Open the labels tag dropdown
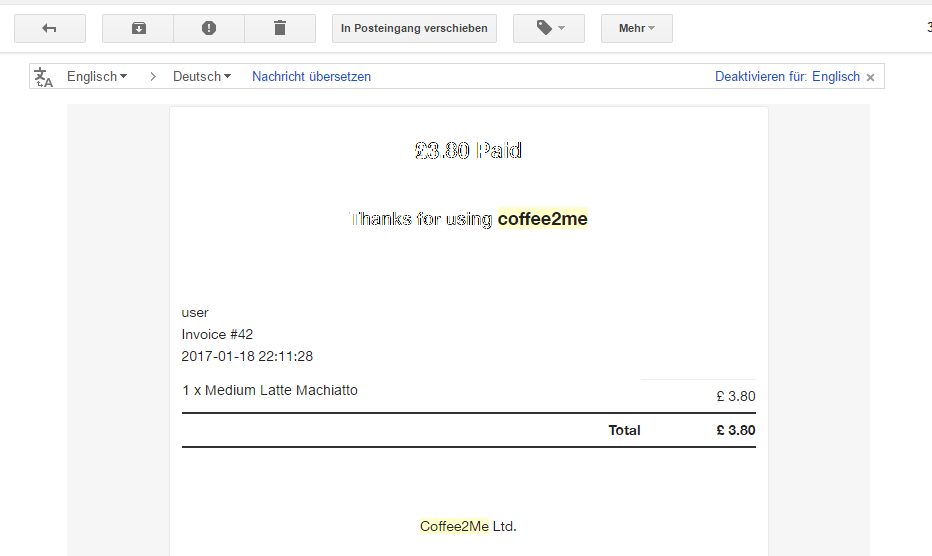Screen dimensions: 932x556 [549, 29]
